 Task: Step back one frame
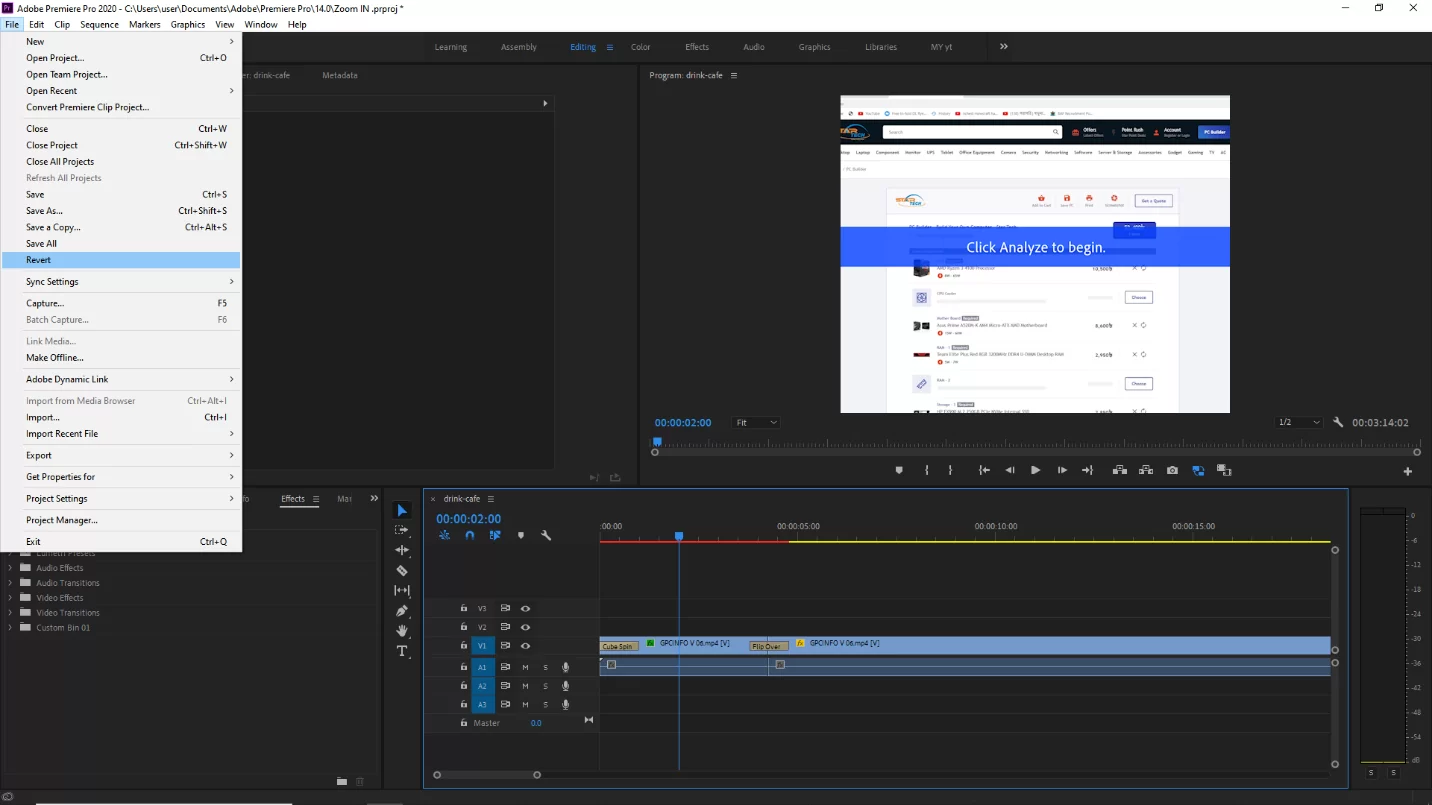pyautogui.click(x=1010, y=470)
